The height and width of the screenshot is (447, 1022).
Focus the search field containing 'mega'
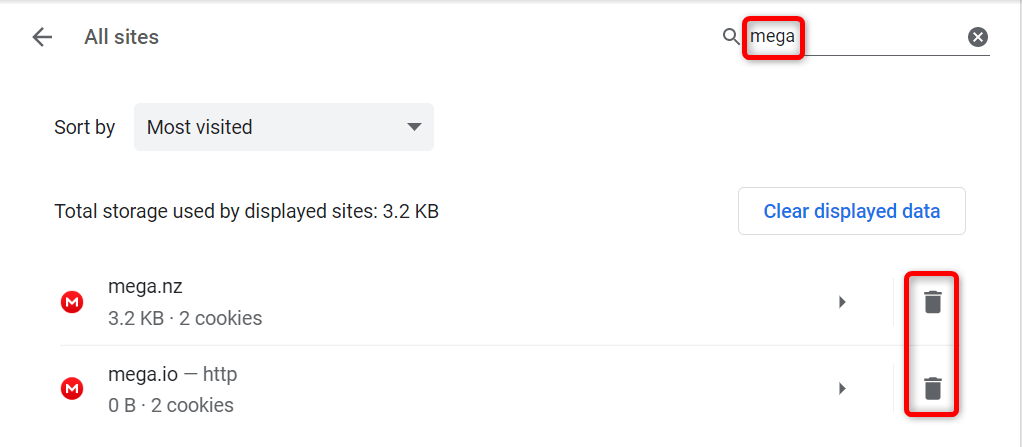860,37
